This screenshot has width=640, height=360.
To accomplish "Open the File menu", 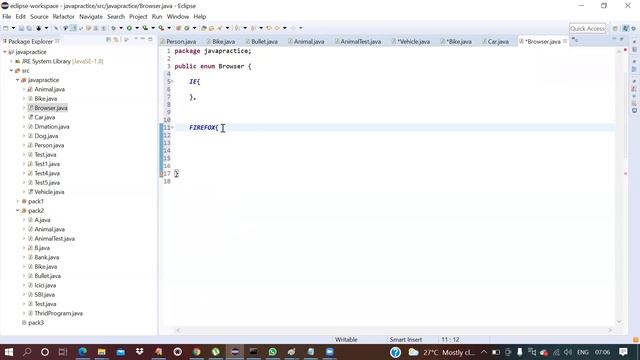I will point(7,17).
